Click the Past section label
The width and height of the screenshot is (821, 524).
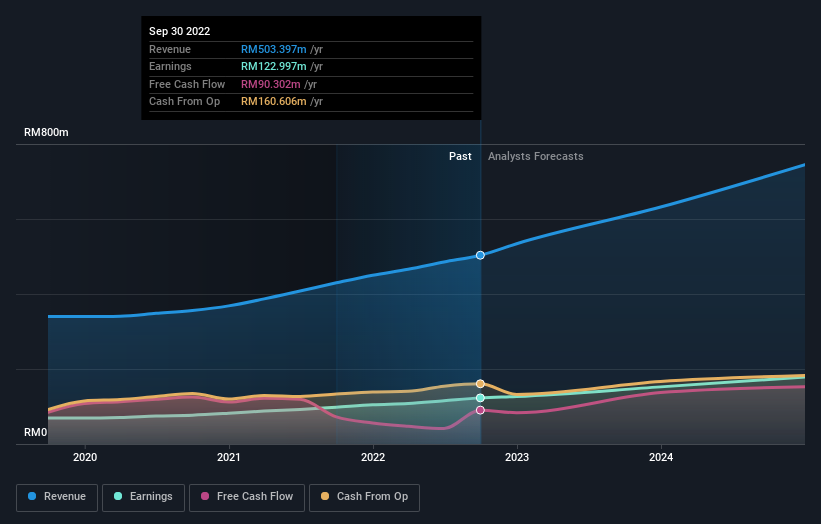(x=460, y=156)
